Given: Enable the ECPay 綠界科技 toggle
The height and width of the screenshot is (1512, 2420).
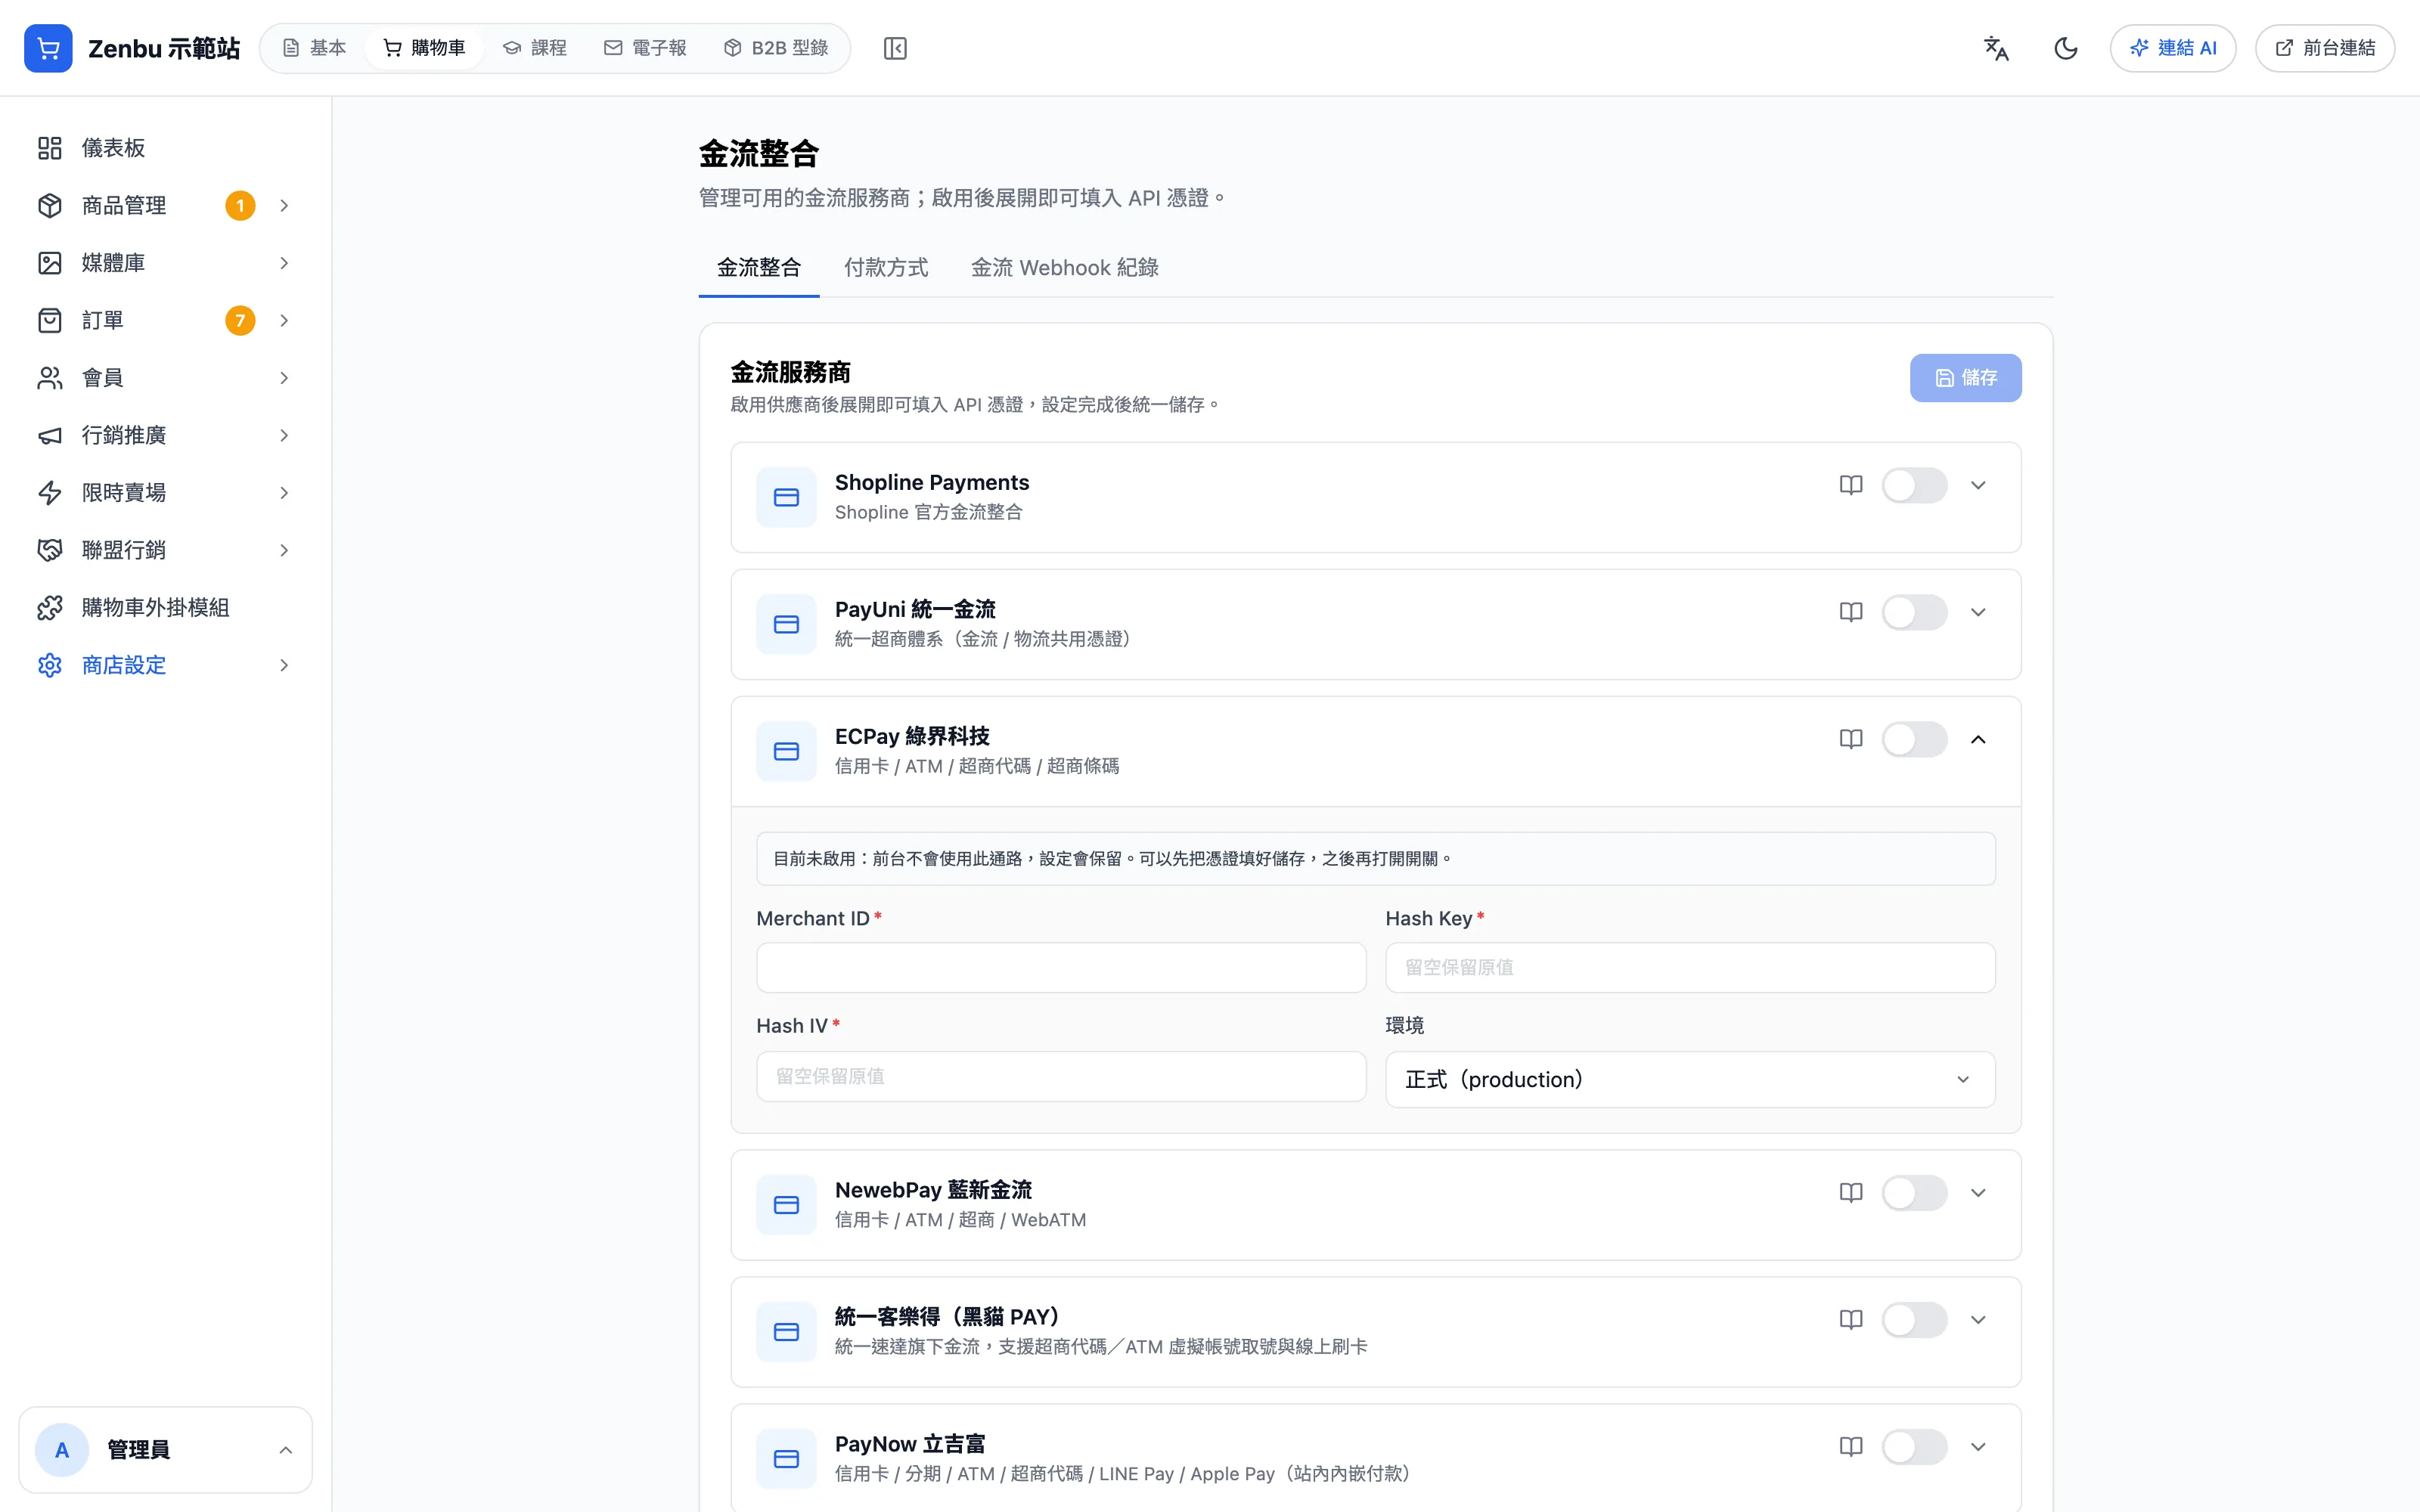Looking at the screenshot, I should coord(1914,739).
